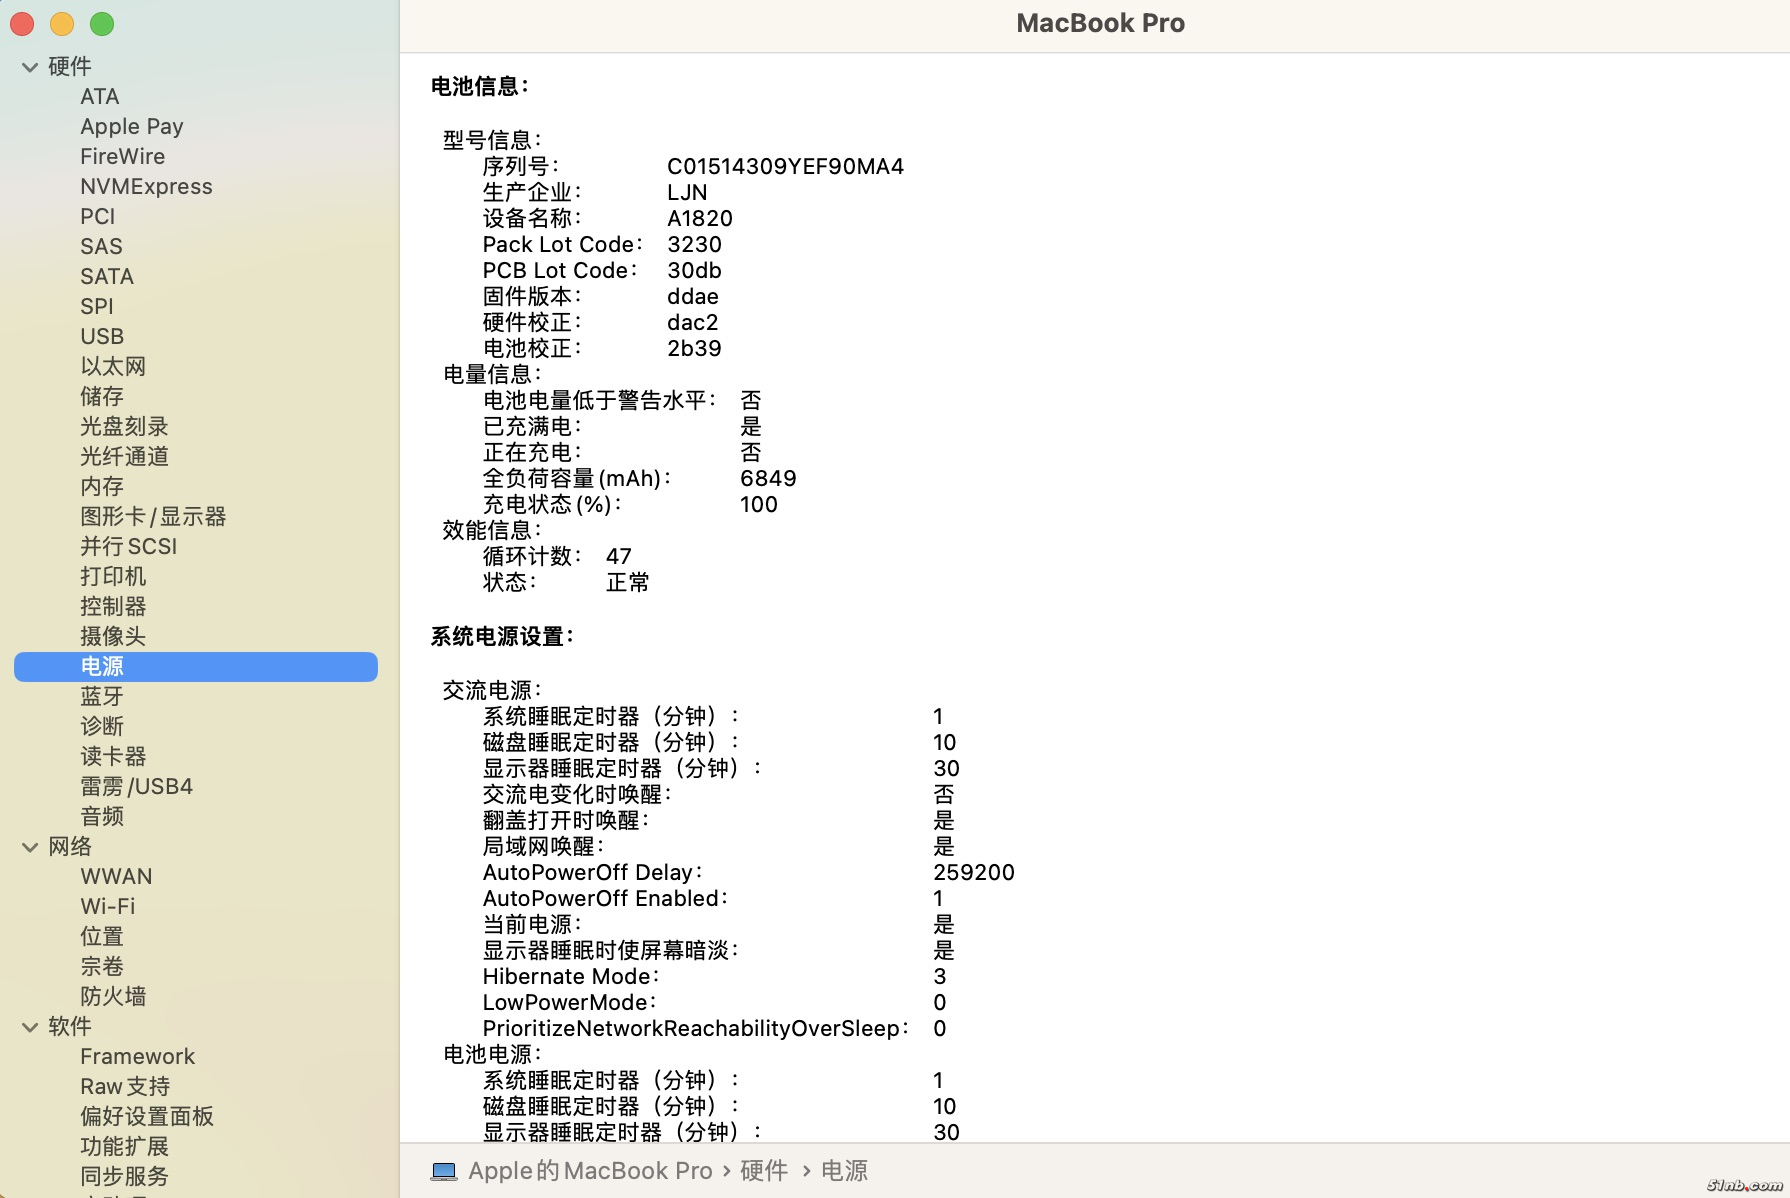The width and height of the screenshot is (1790, 1198).
Task: Click the battery serial number value
Action: point(785,166)
